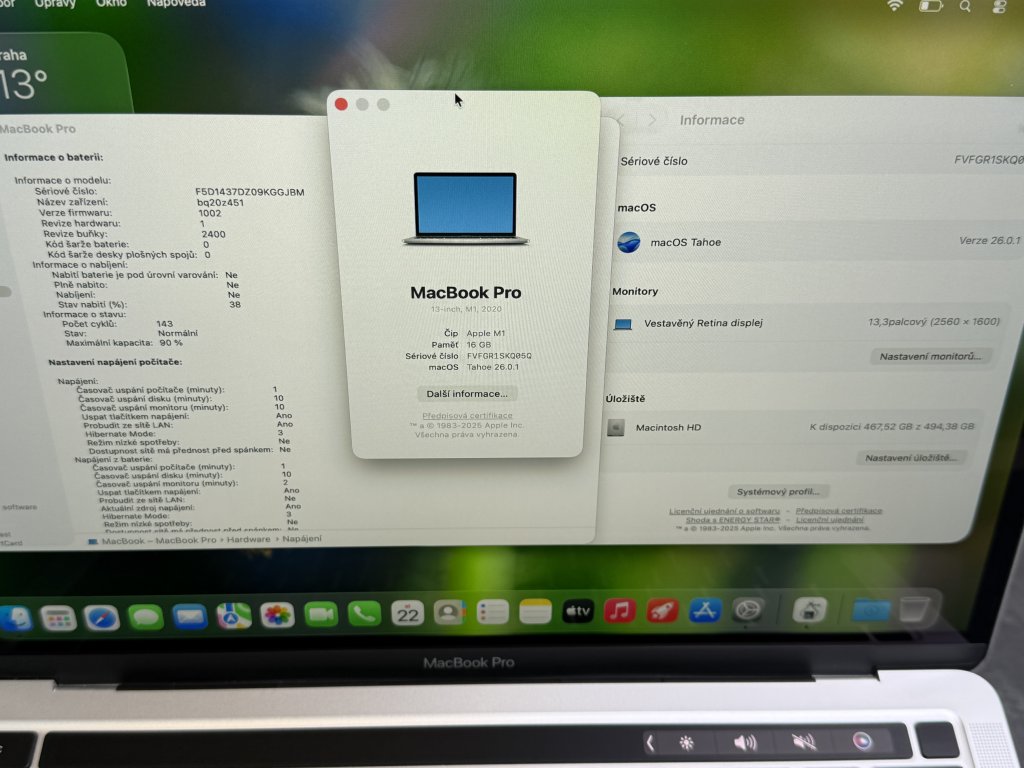Open the Nápověda menu

click(x=176, y=4)
